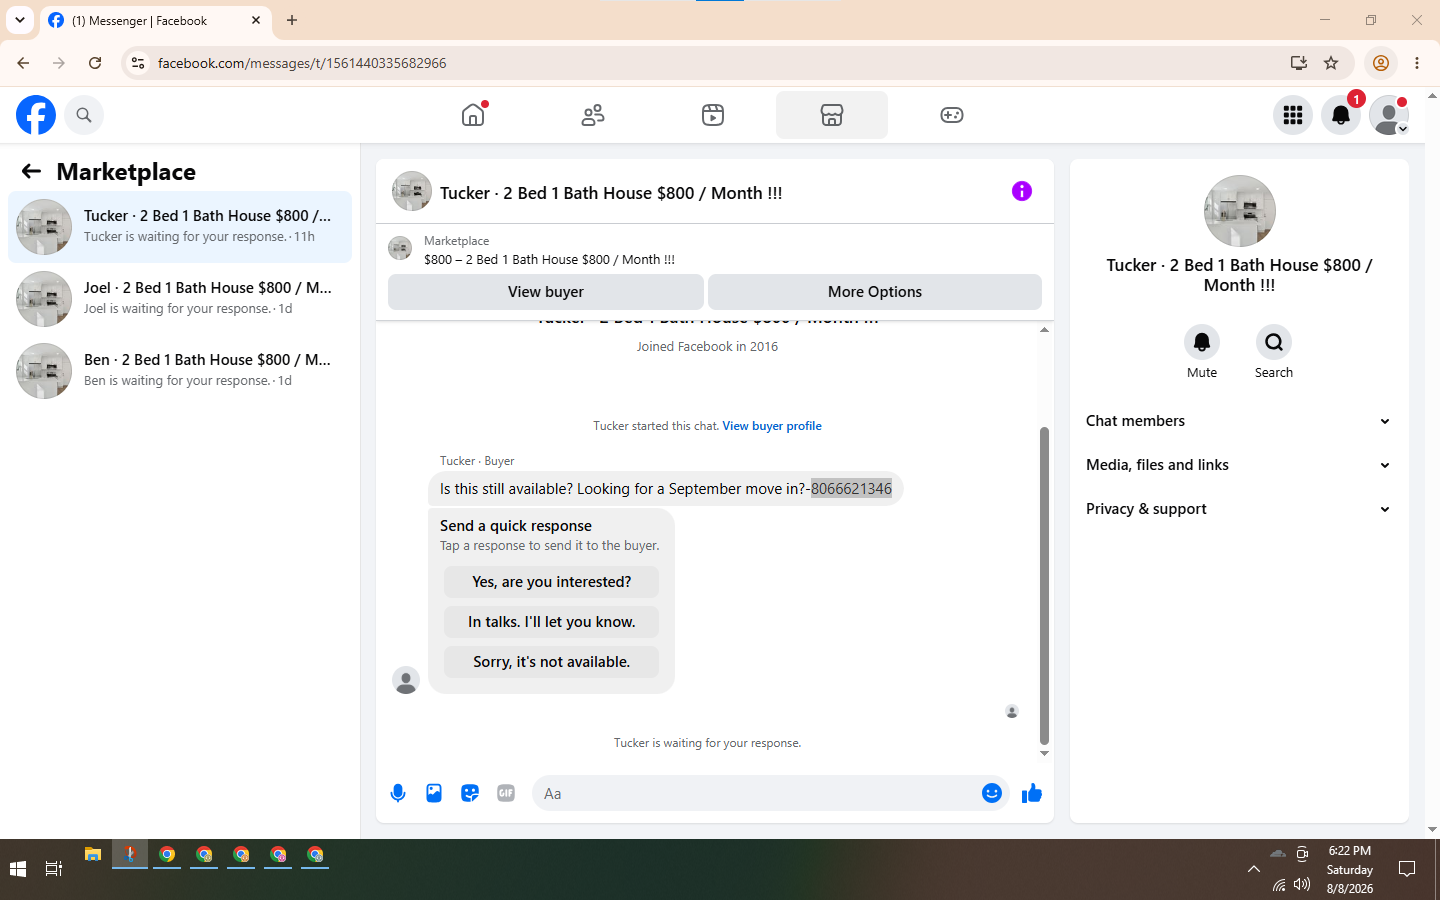Open File Explorer from the taskbar

pos(93,855)
